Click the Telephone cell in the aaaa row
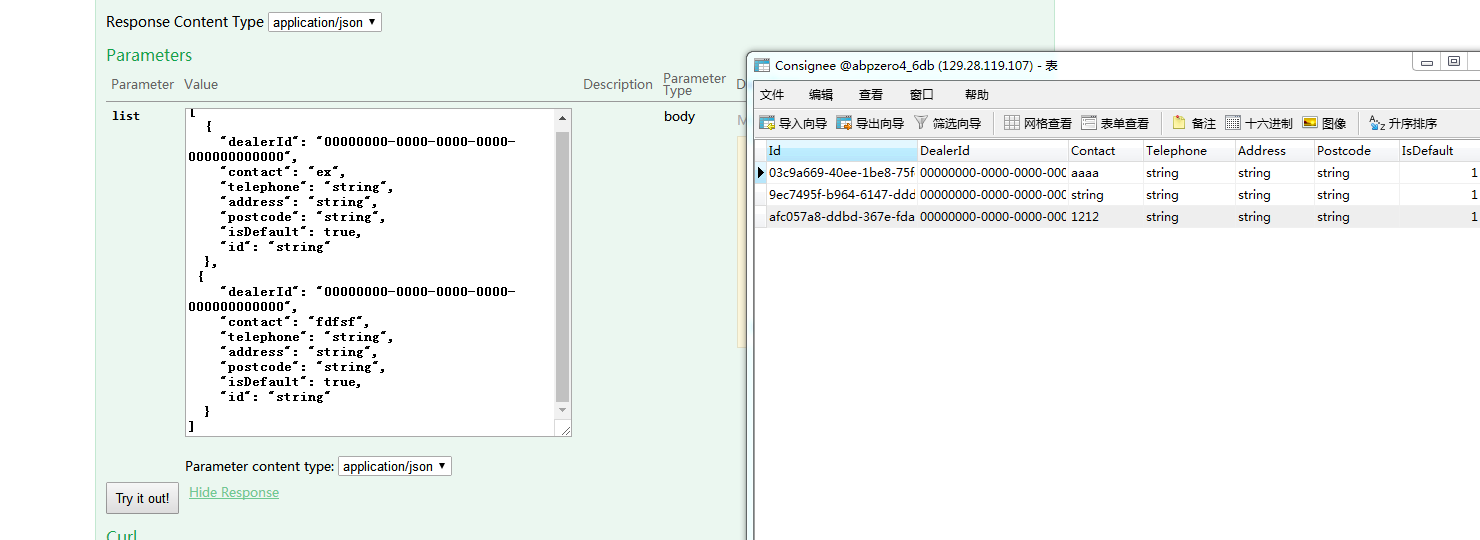The image size is (1480, 540). [x=1189, y=173]
